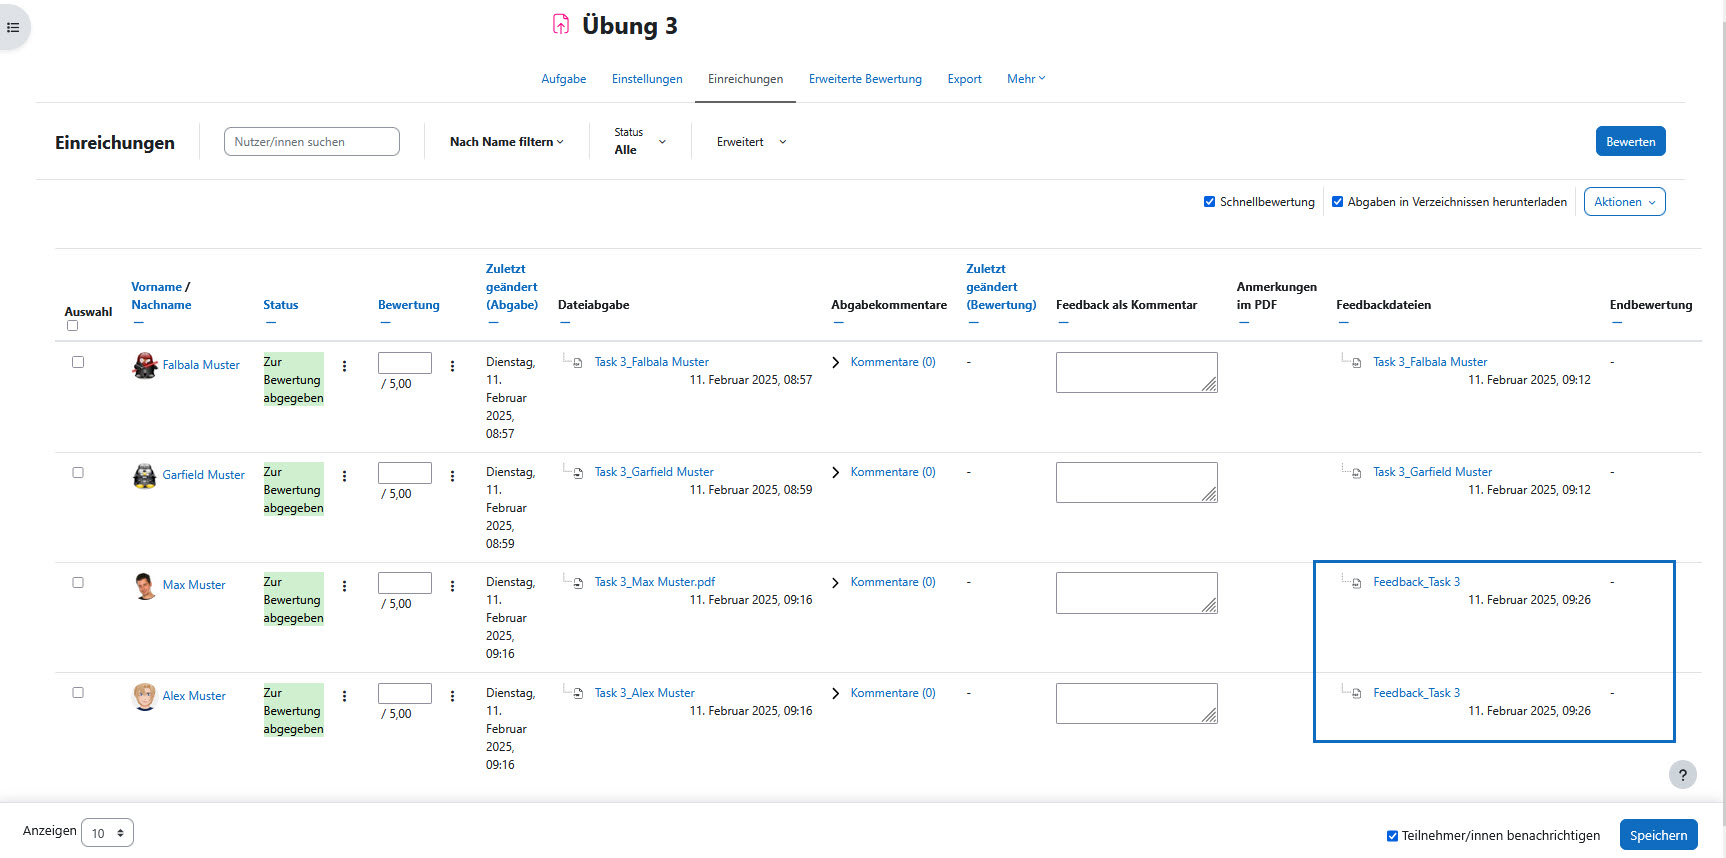Viewport: 1726px width, 858px height.
Task: Click Falbala Muster's profile picture
Action: pos(145,365)
